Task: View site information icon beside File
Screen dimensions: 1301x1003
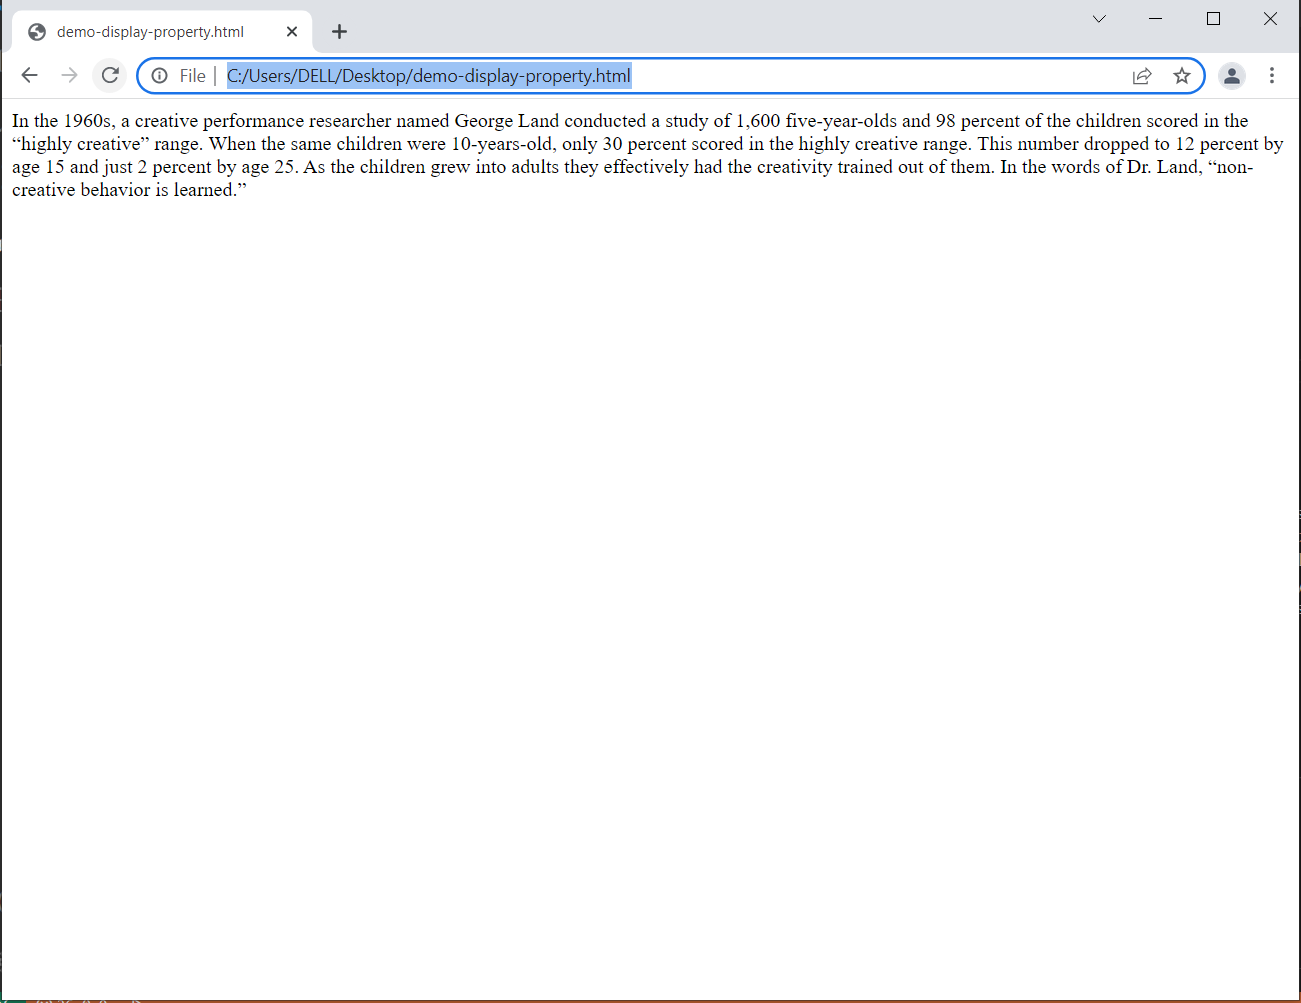Action: coord(159,76)
